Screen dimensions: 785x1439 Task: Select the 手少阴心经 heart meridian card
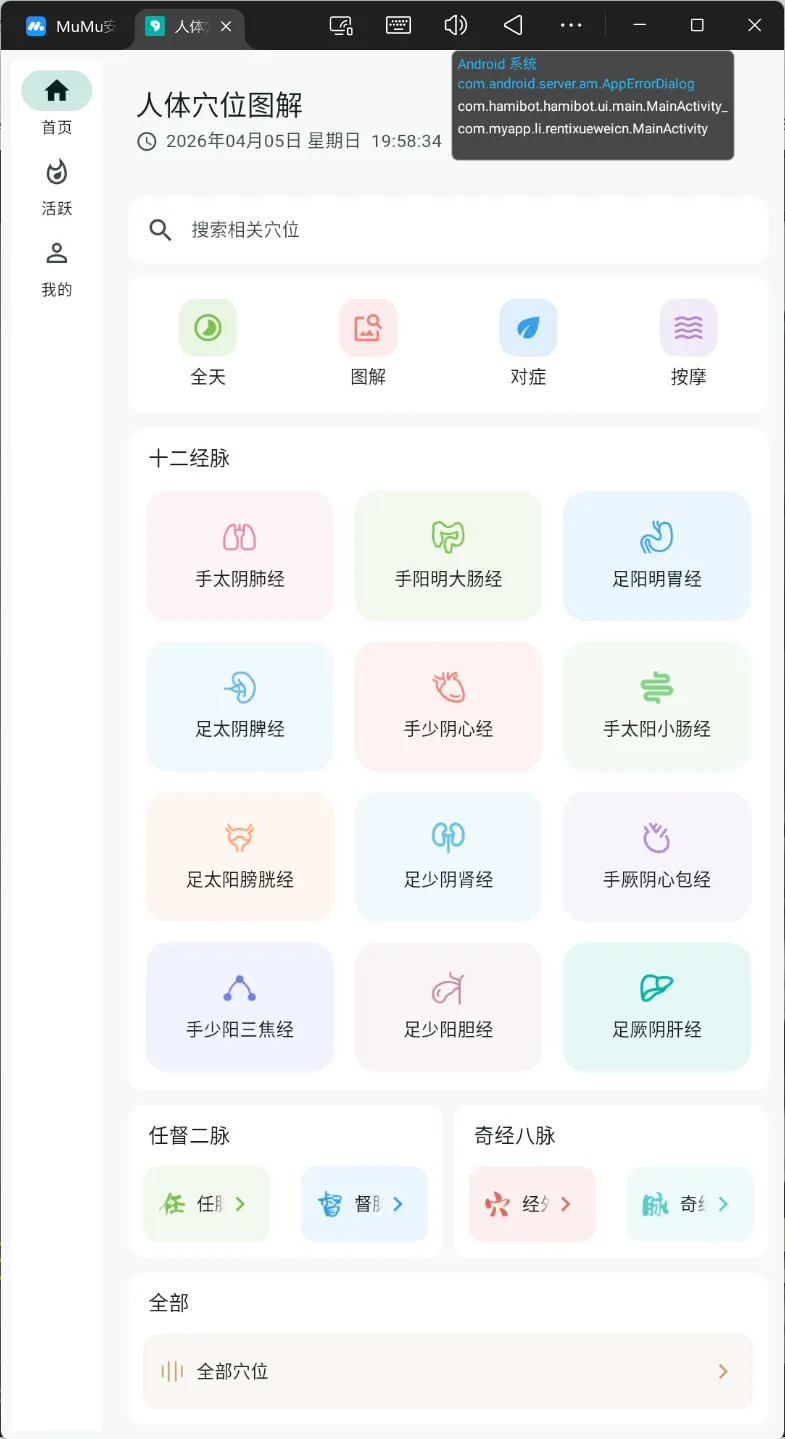pos(448,706)
